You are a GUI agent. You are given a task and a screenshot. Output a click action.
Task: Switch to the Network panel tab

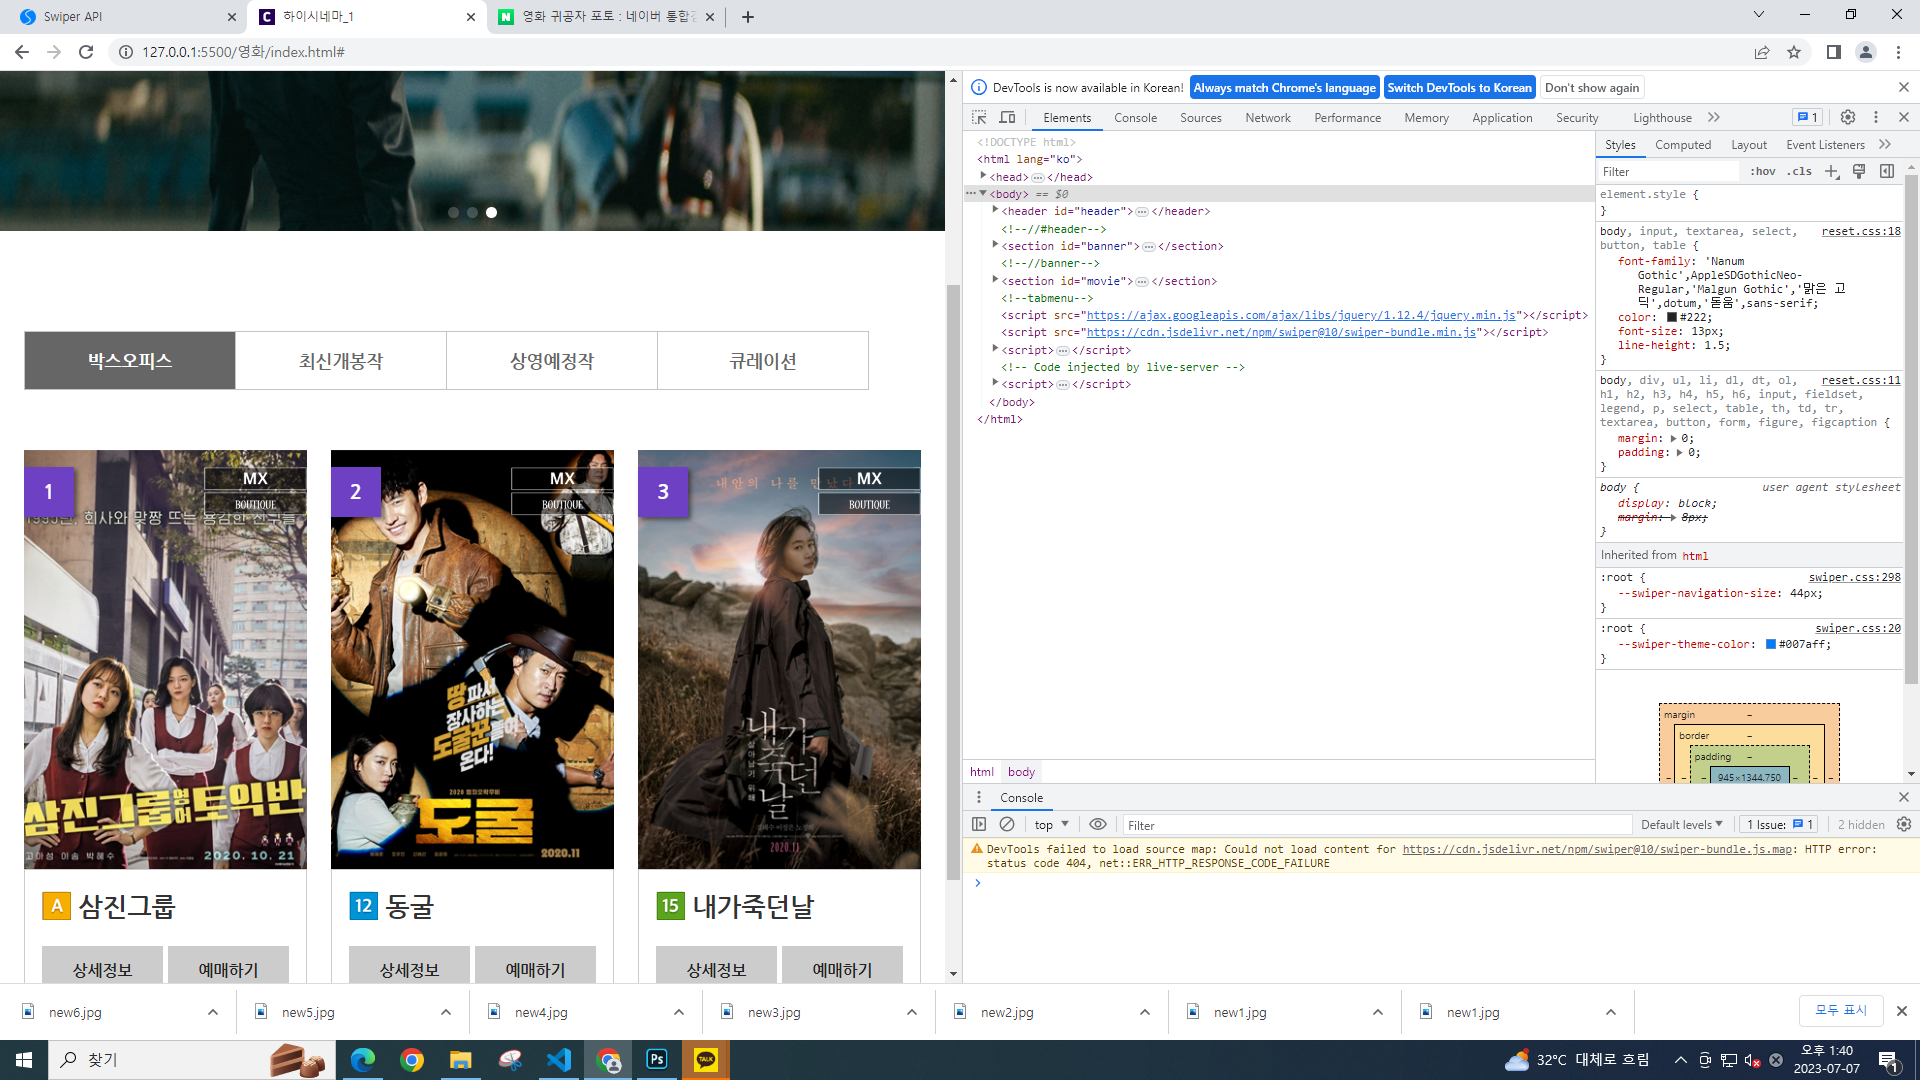(x=1267, y=117)
